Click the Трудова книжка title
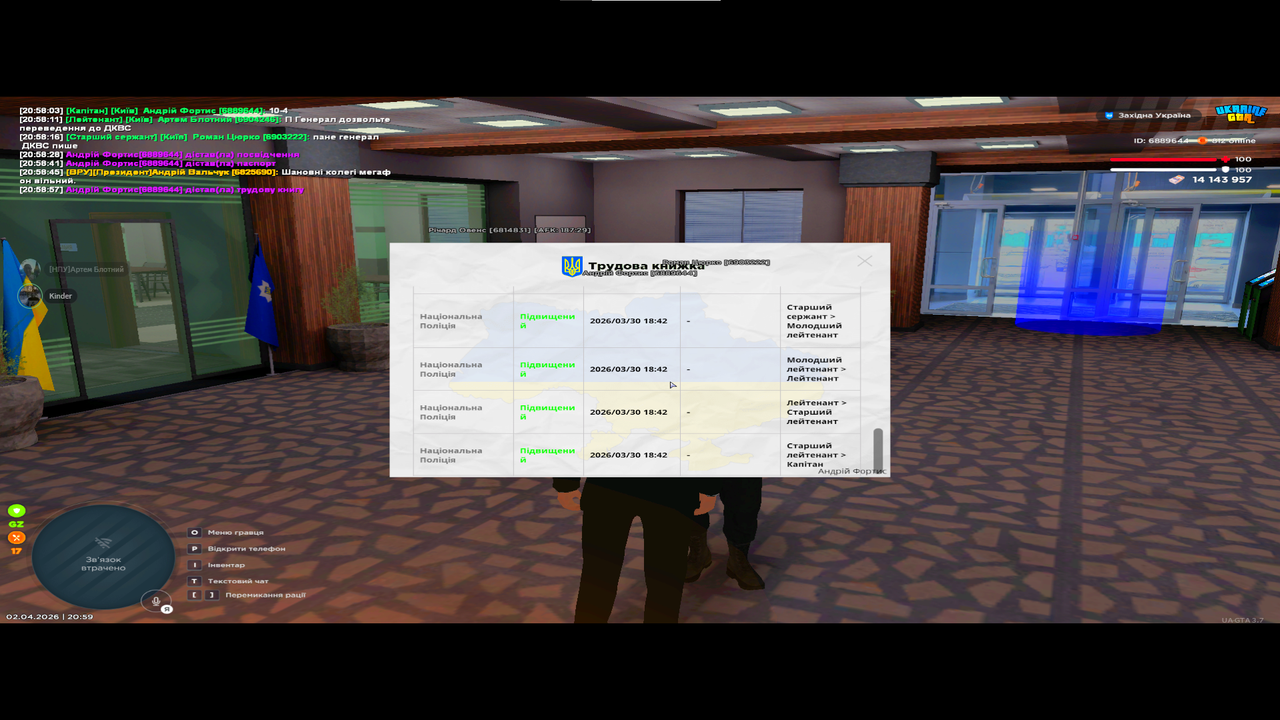1280x720 pixels. [x=646, y=266]
